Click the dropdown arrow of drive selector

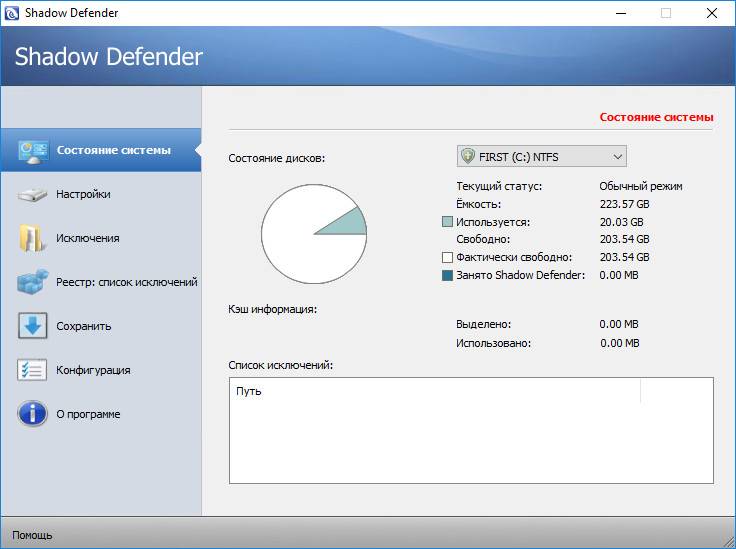tap(618, 157)
